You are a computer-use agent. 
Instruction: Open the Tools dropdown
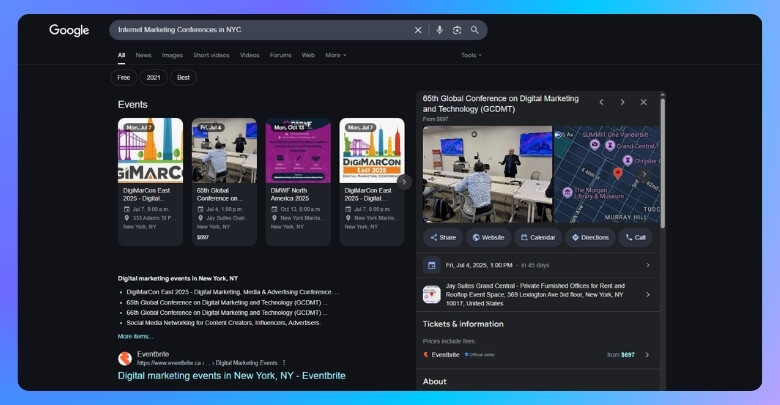[471, 55]
